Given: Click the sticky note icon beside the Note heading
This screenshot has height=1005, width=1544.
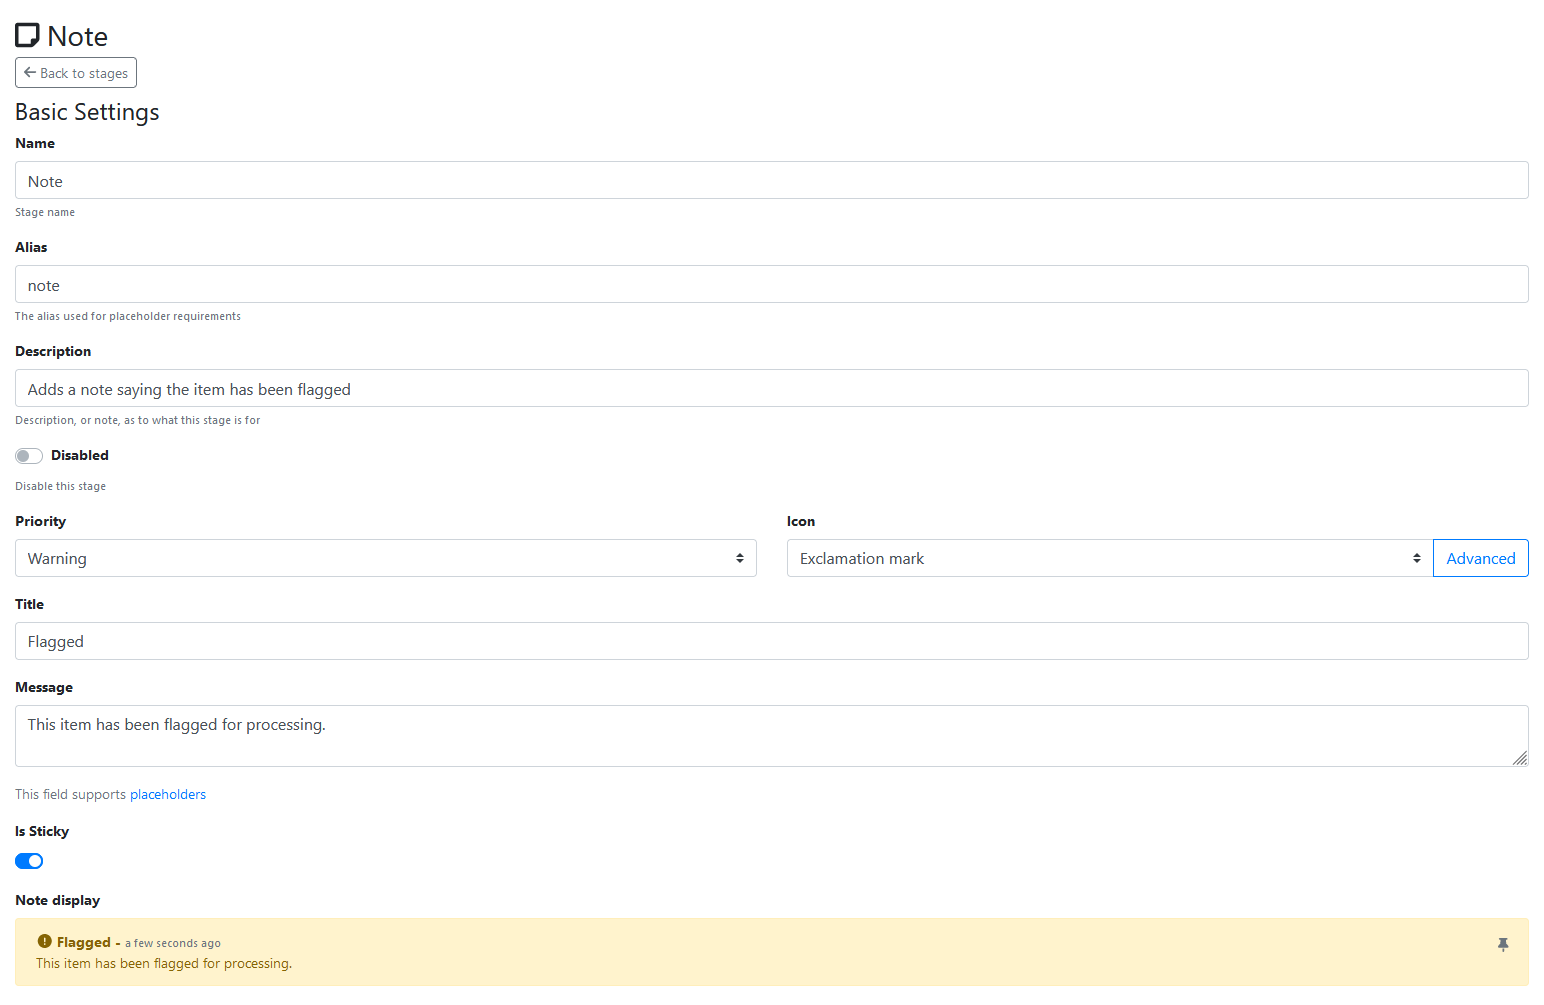Looking at the screenshot, I should [27, 36].
